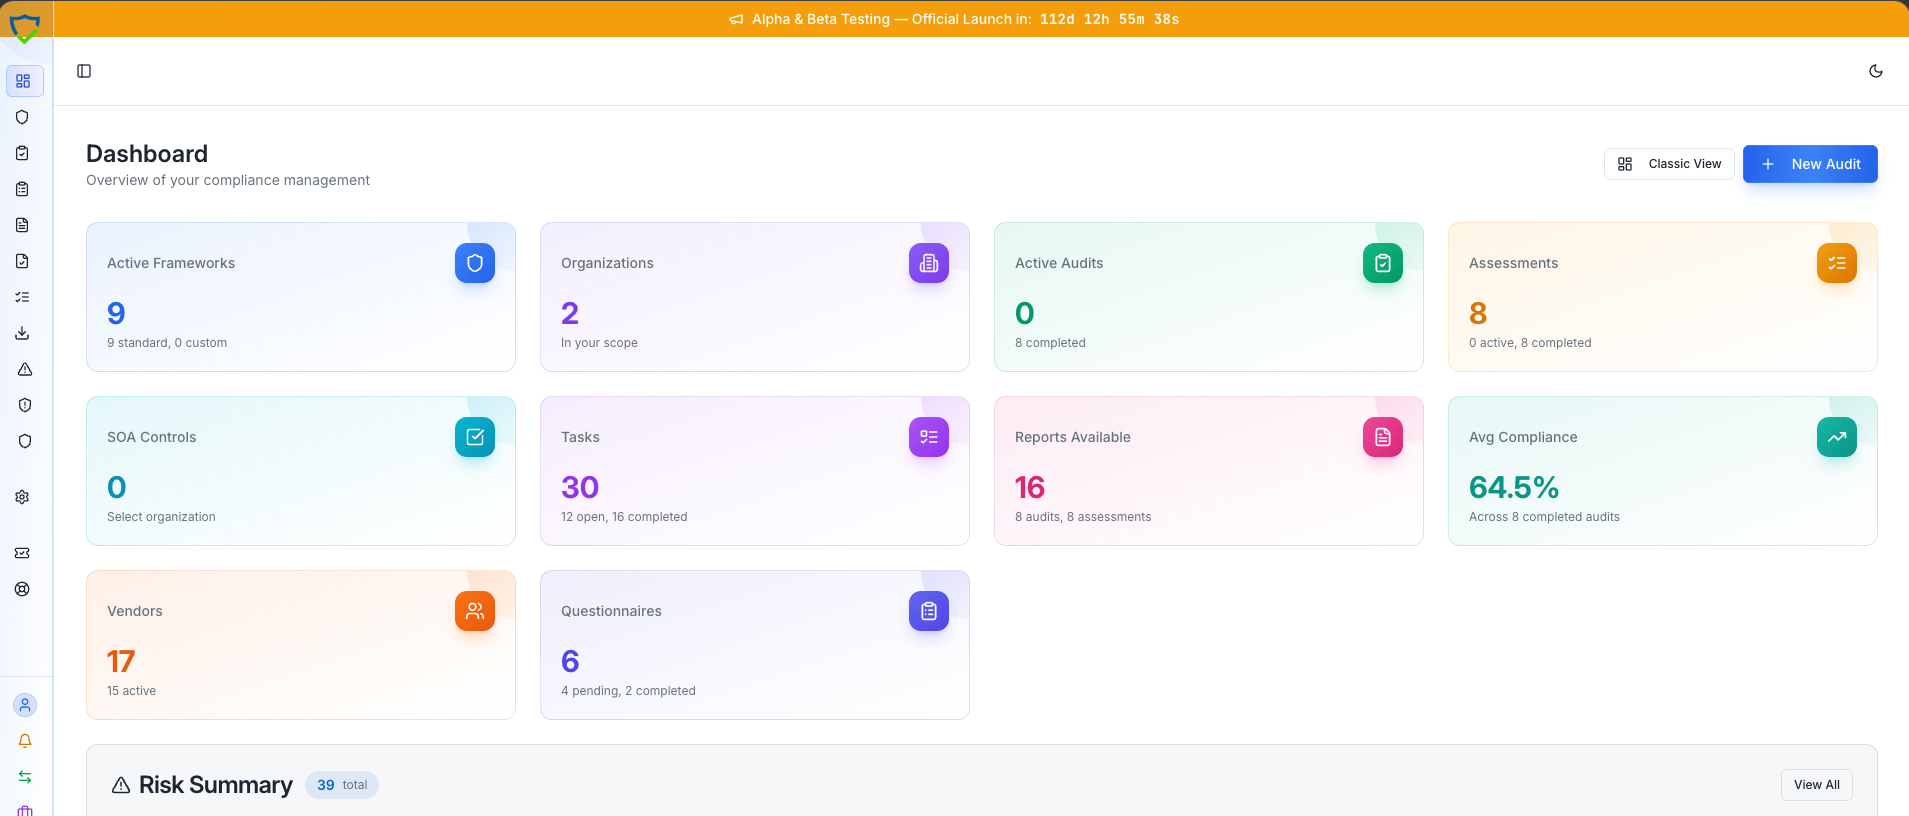Click '9 standard, 0 custom' text
The image size is (1909, 816).
167,343
